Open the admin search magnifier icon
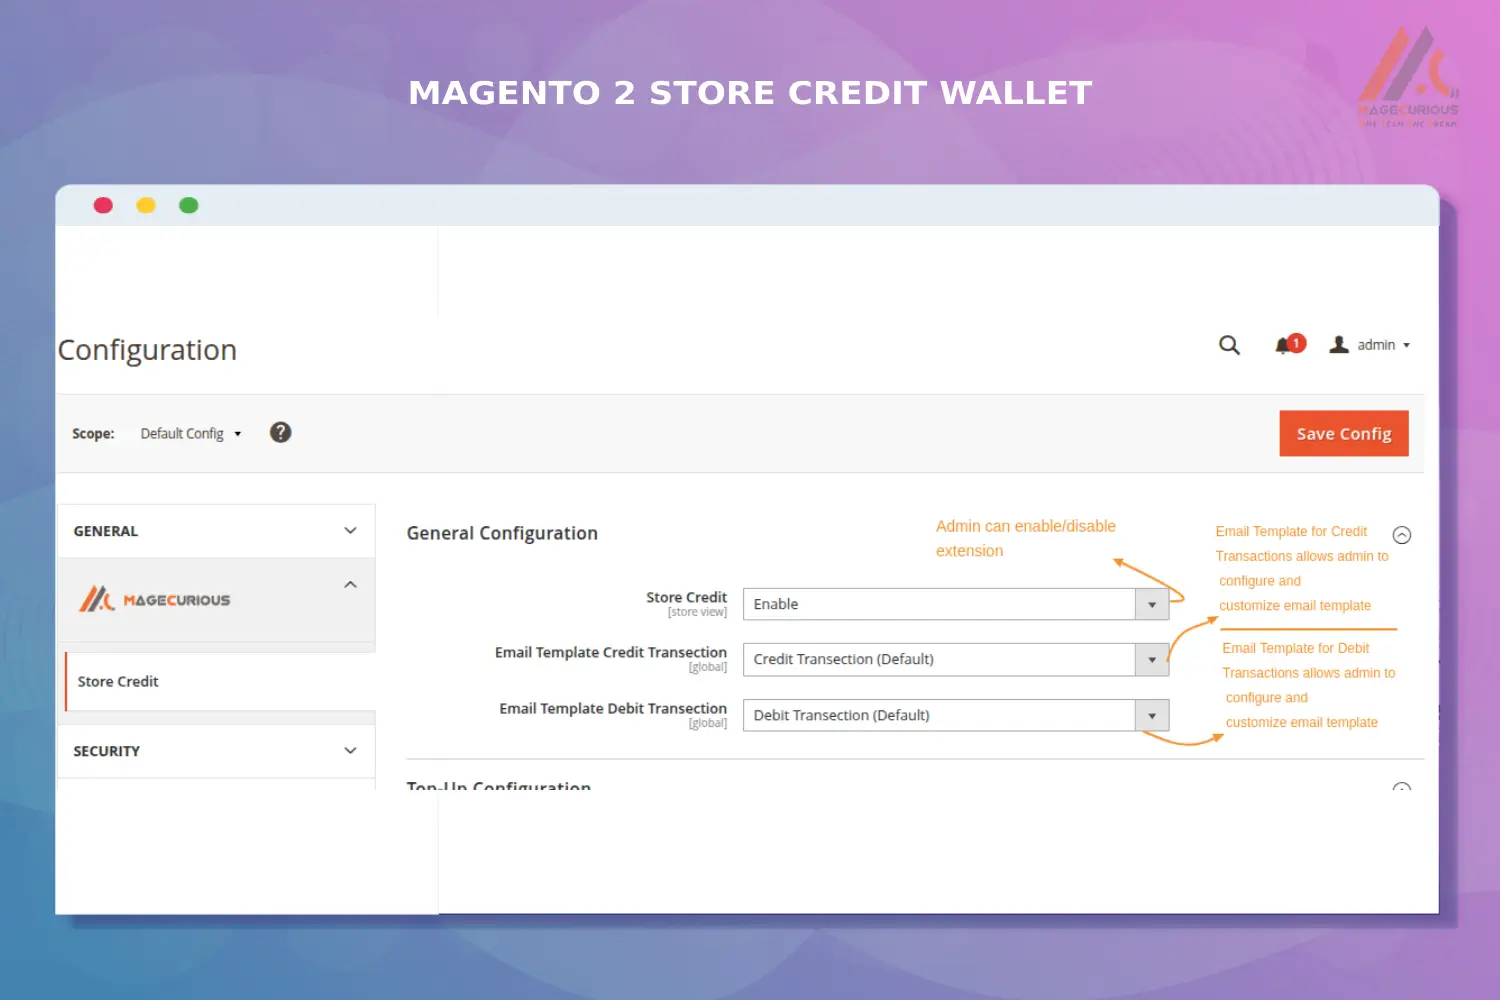Screen dimensions: 1500x1000 1229,345
